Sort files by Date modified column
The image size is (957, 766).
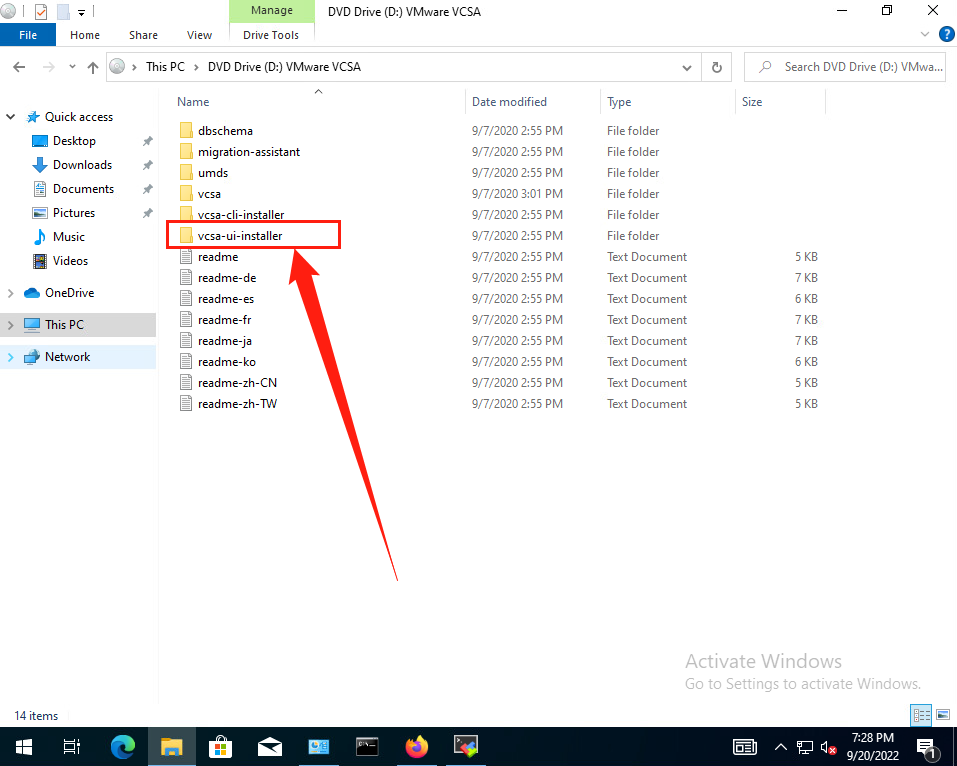pyautogui.click(x=509, y=102)
